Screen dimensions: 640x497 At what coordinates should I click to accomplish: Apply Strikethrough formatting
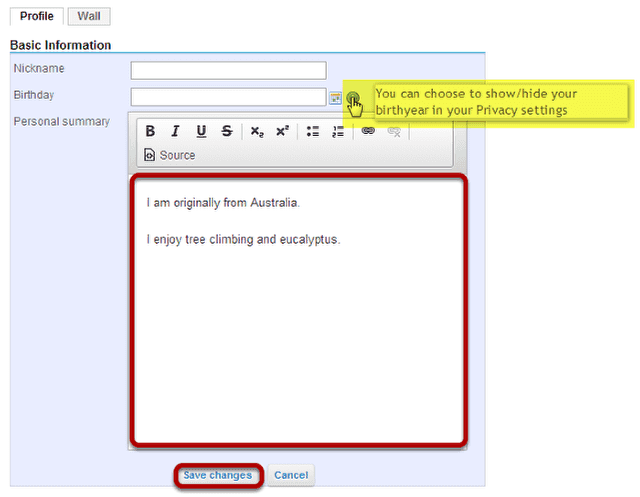coord(227,131)
